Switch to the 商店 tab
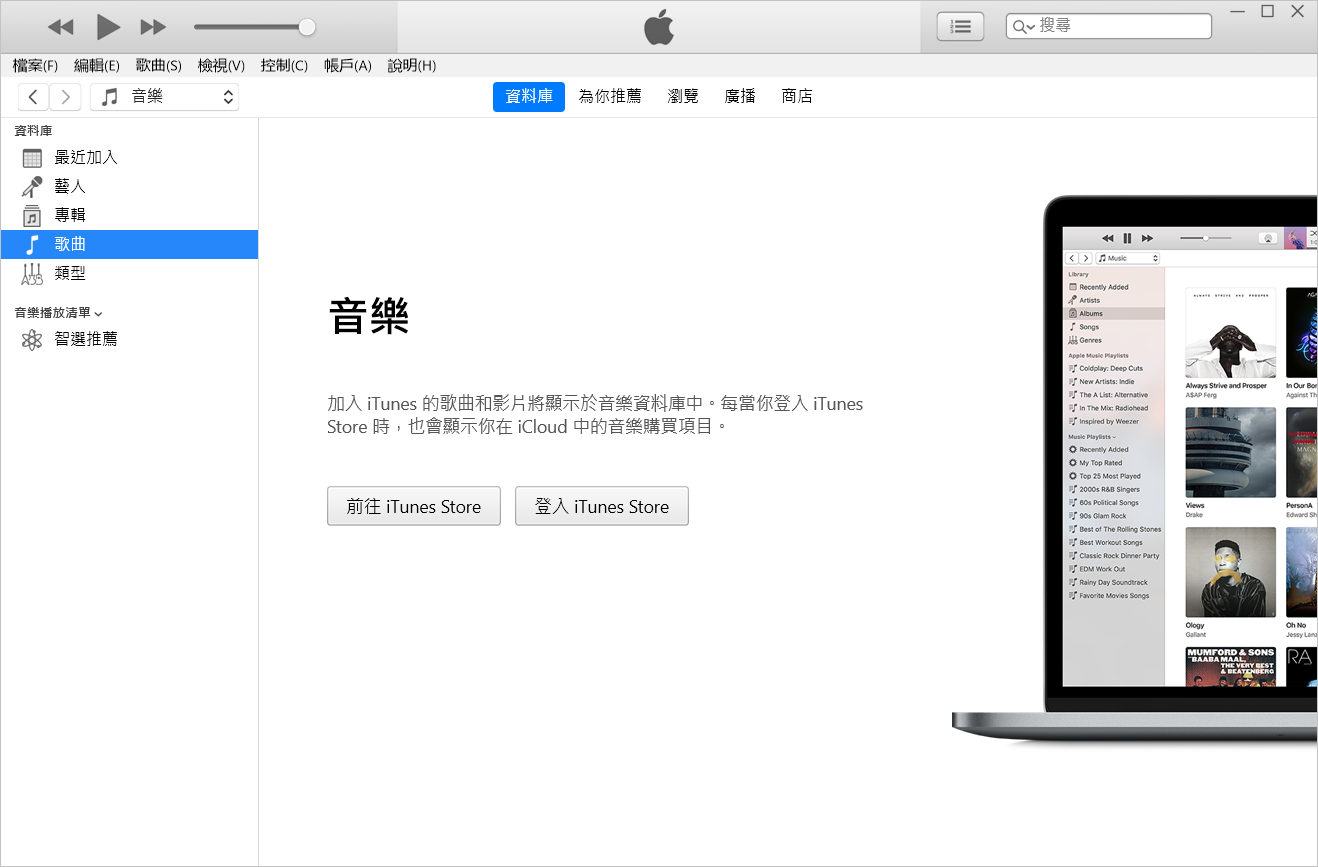This screenshot has width=1318, height=867. tap(797, 97)
